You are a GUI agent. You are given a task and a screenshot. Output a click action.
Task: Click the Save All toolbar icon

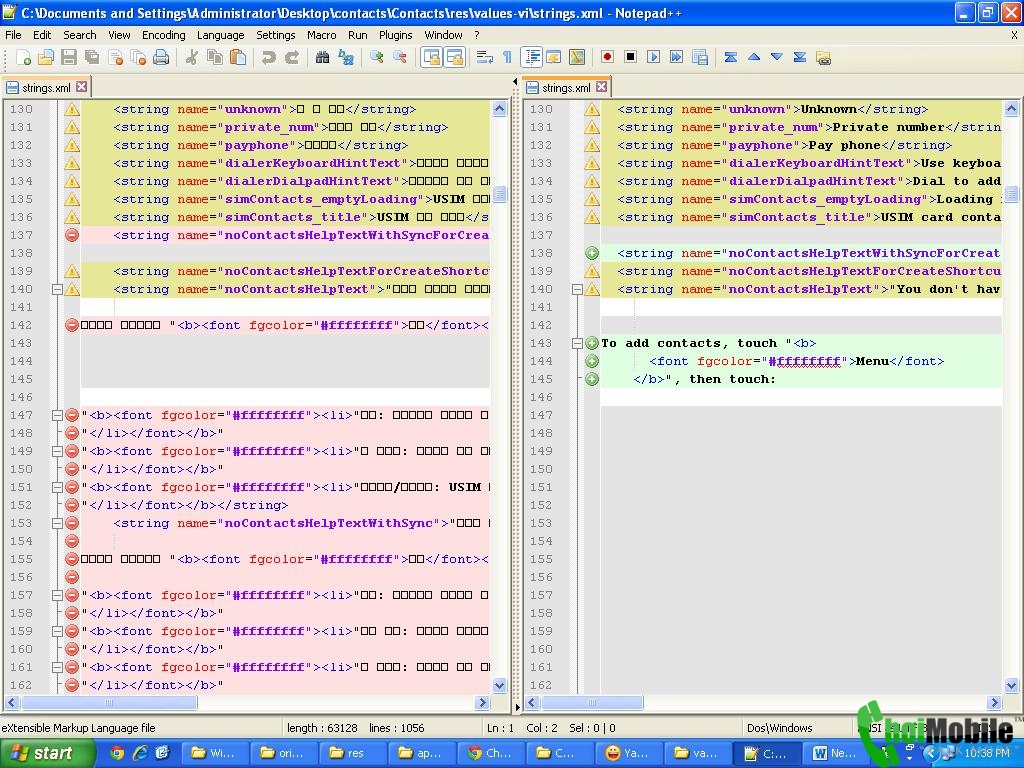click(x=92, y=58)
